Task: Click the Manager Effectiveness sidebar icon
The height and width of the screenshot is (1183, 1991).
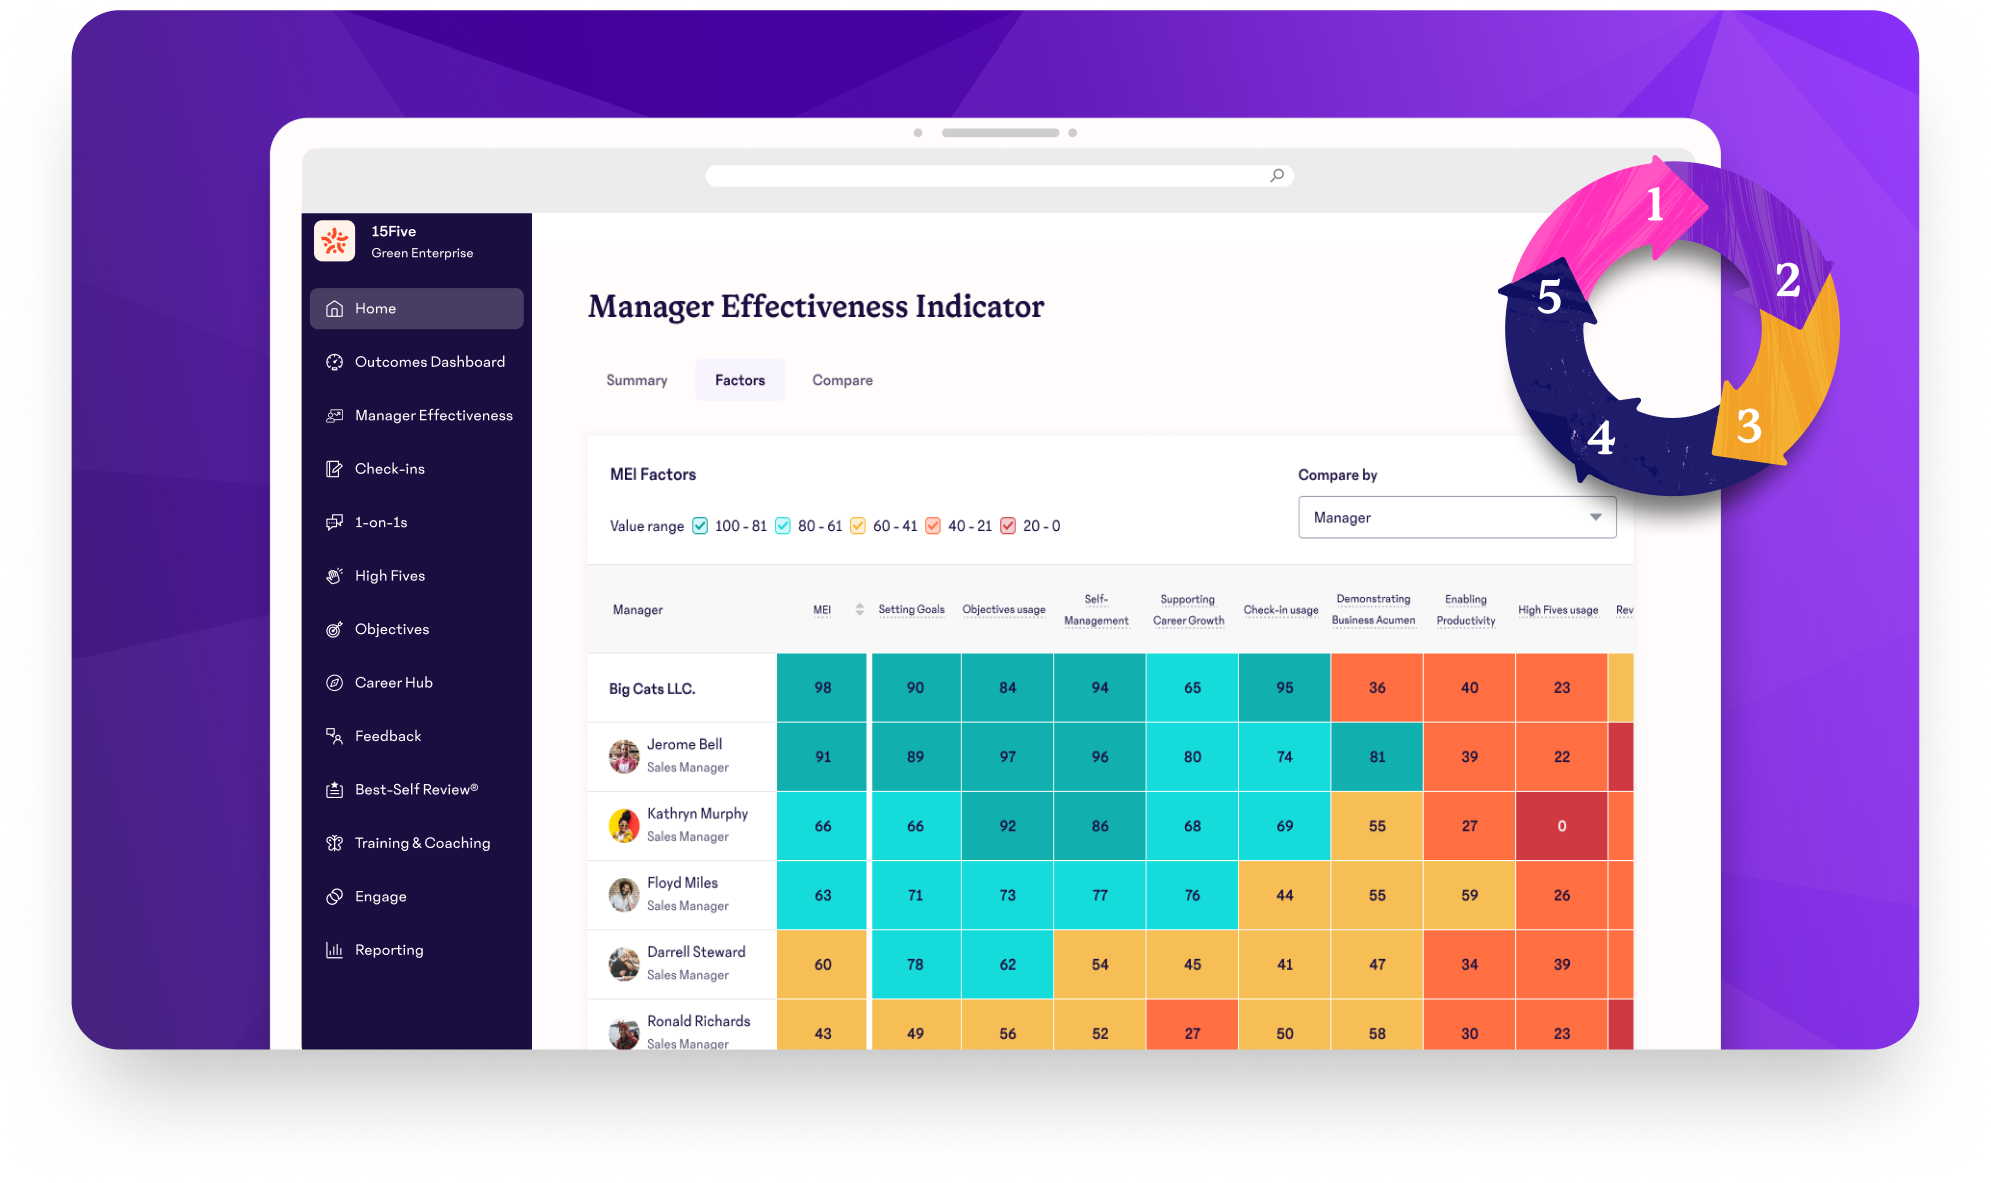Action: 335,416
